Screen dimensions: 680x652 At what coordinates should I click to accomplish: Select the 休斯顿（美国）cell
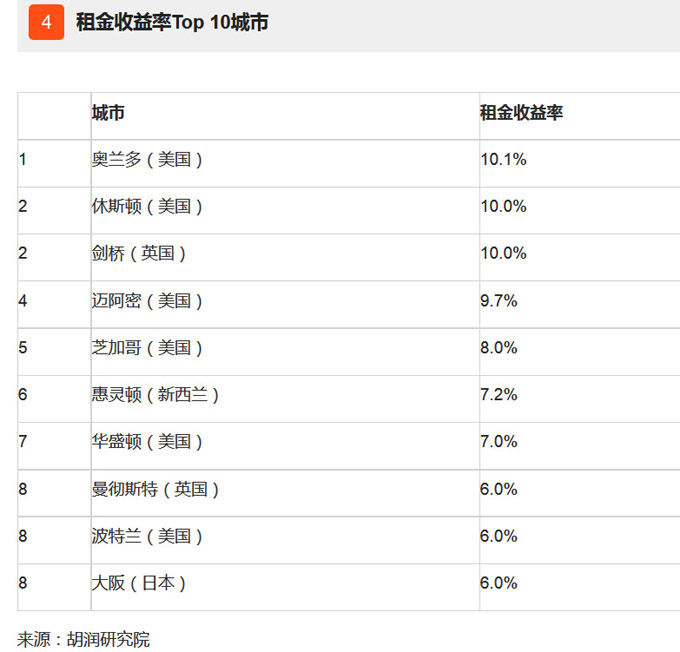click(x=147, y=206)
